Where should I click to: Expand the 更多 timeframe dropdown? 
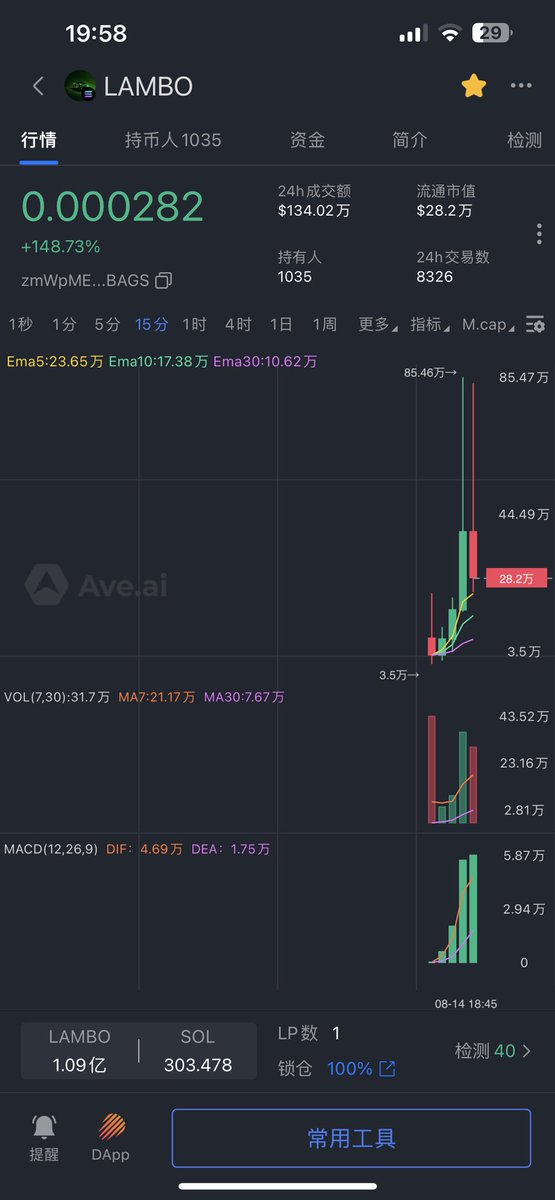coord(377,324)
